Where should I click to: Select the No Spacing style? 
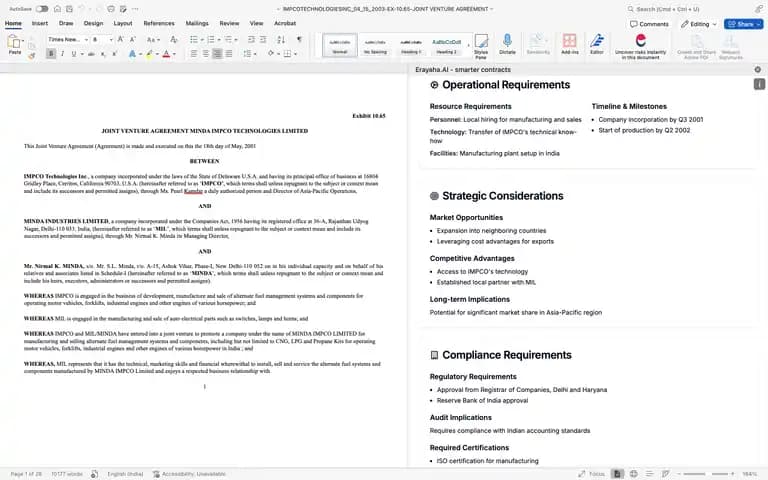(x=375, y=46)
